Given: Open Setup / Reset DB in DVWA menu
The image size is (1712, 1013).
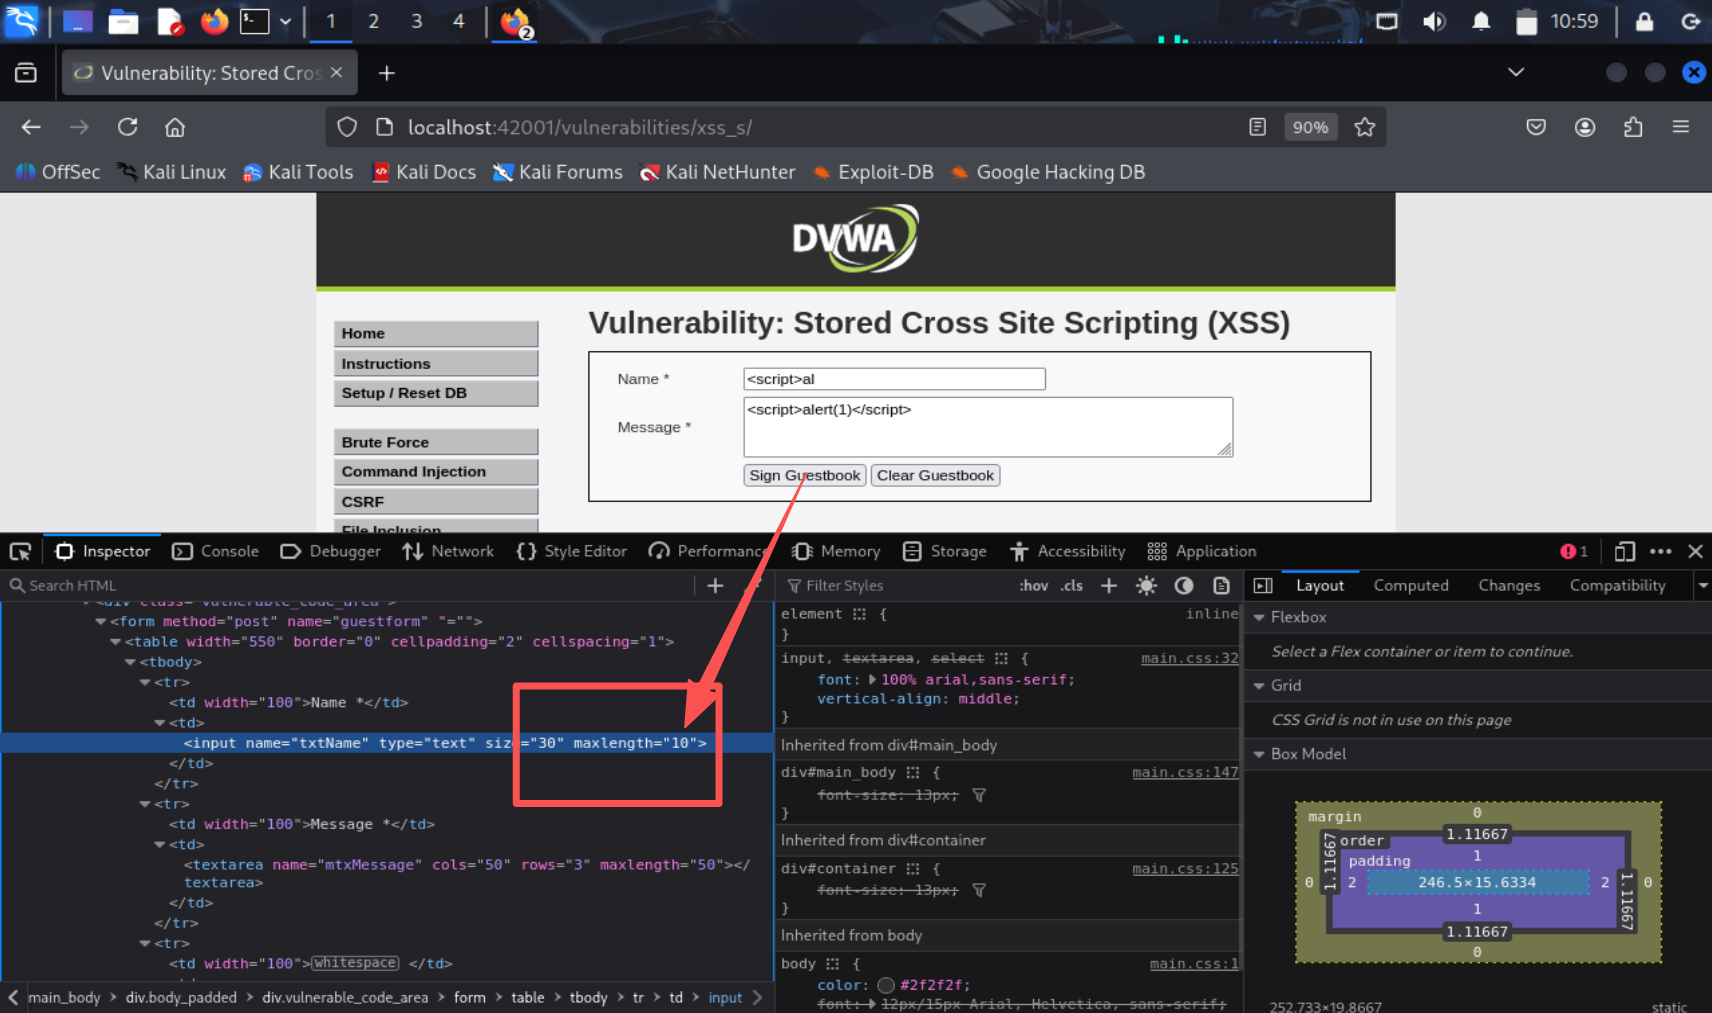Looking at the screenshot, I should pos(436,393).
